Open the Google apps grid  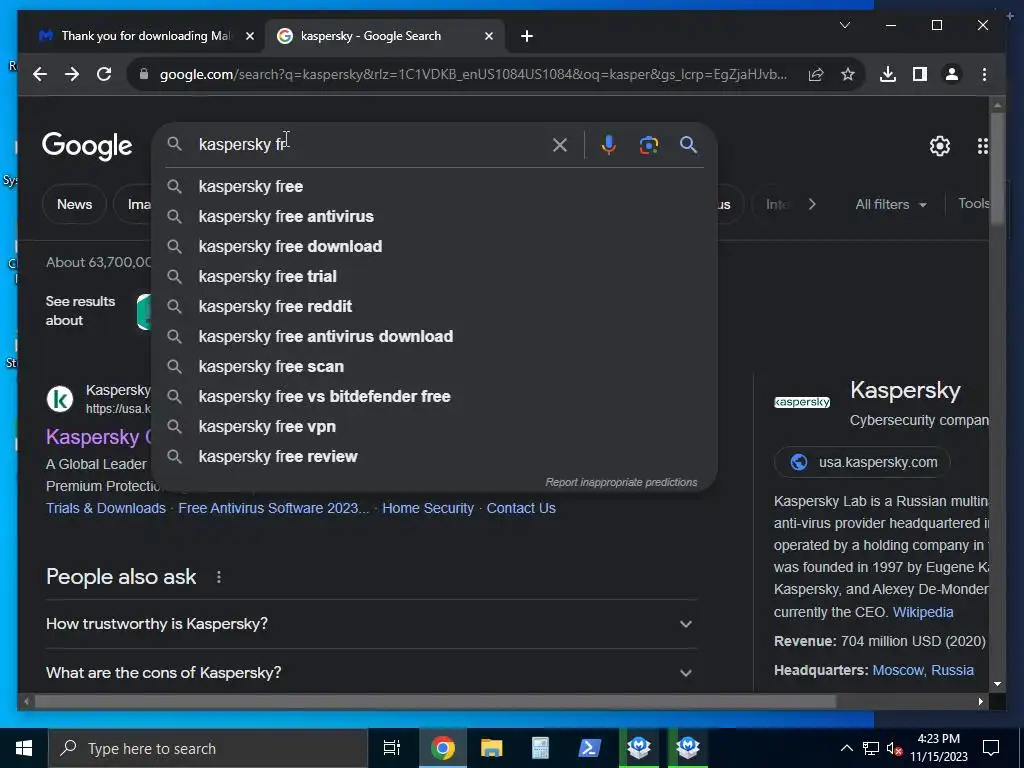tap(982, 146)
